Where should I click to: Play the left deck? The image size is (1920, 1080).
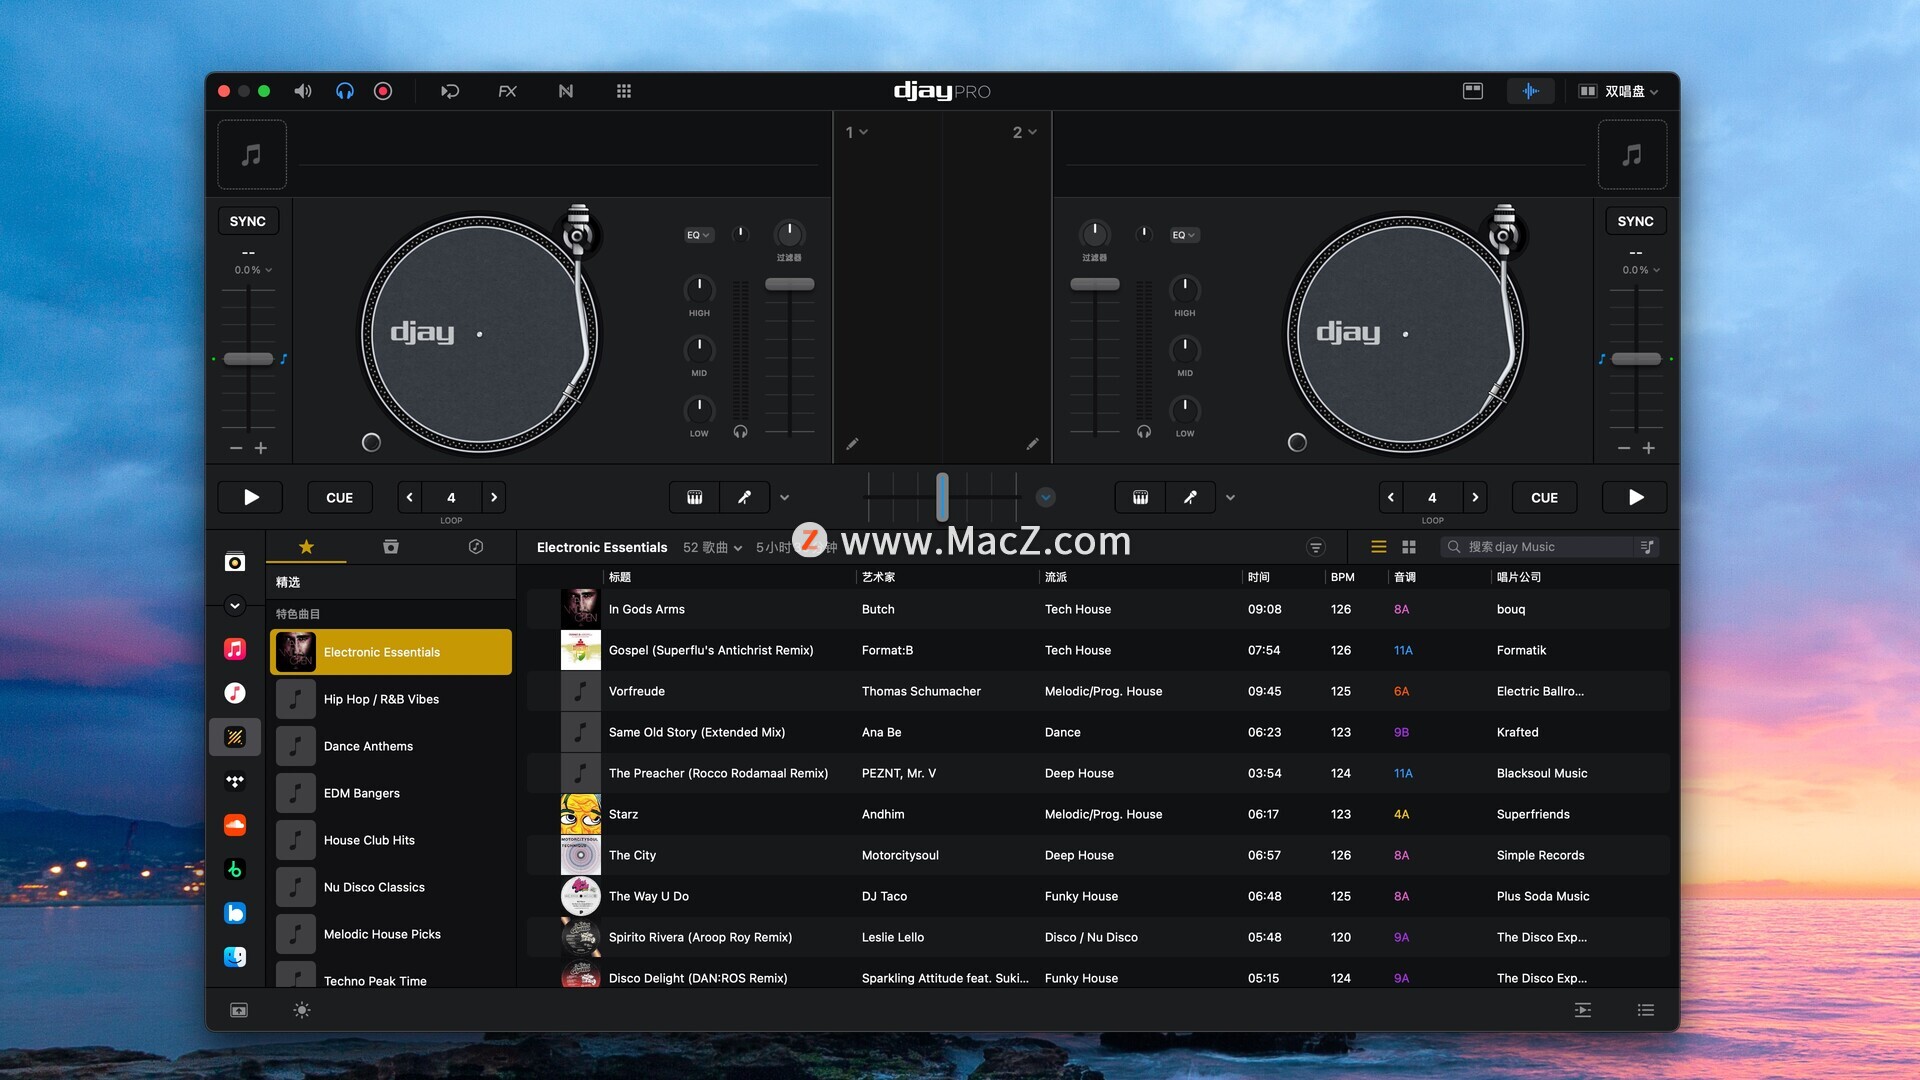pyautogui.click(x=251, y=497)
